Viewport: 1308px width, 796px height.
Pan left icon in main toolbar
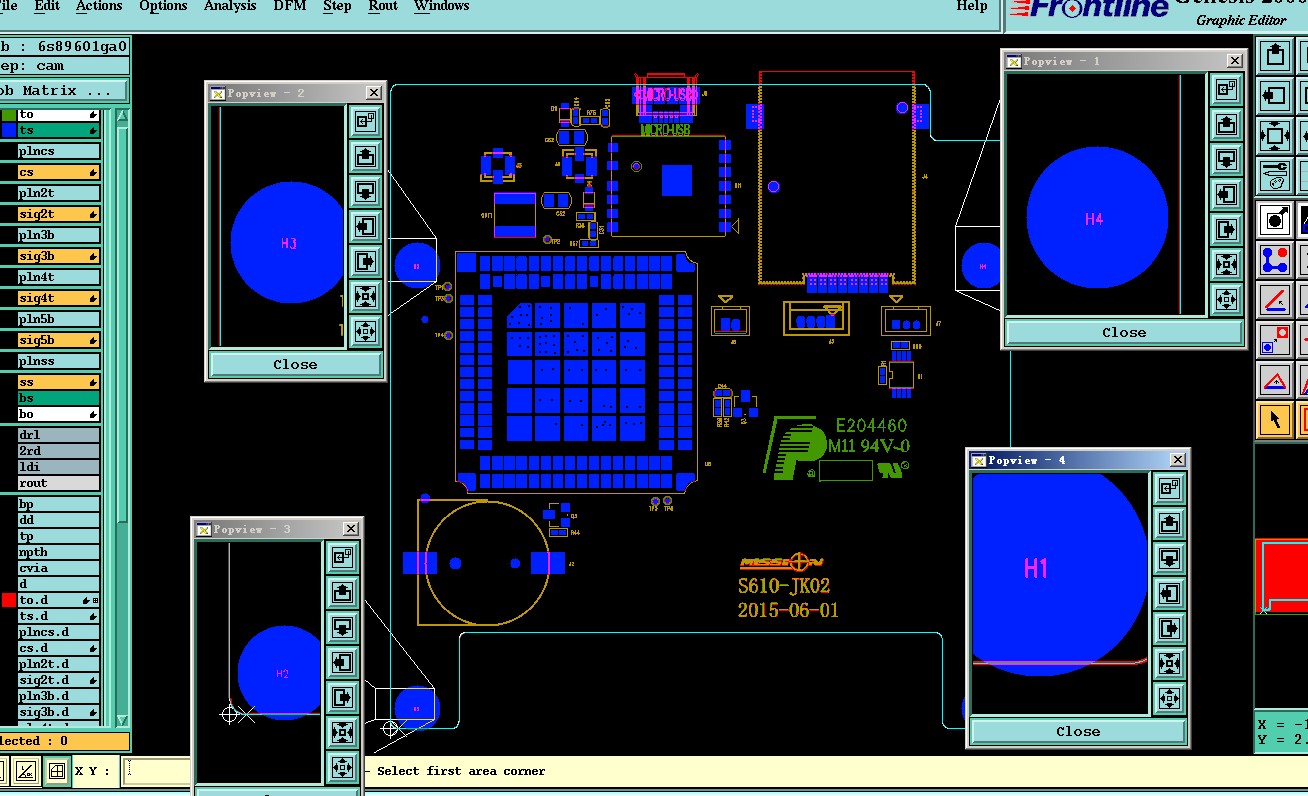click(1274, 96)
